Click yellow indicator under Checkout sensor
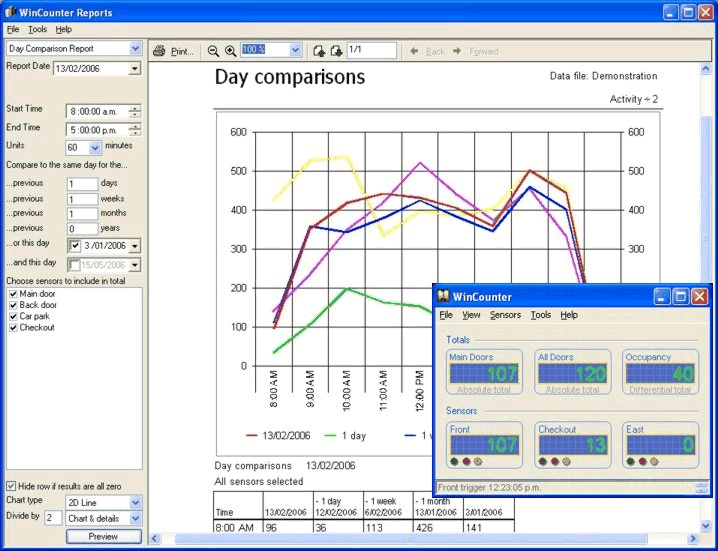The height and width of the screenshot is (551, 718). (566, 462)
